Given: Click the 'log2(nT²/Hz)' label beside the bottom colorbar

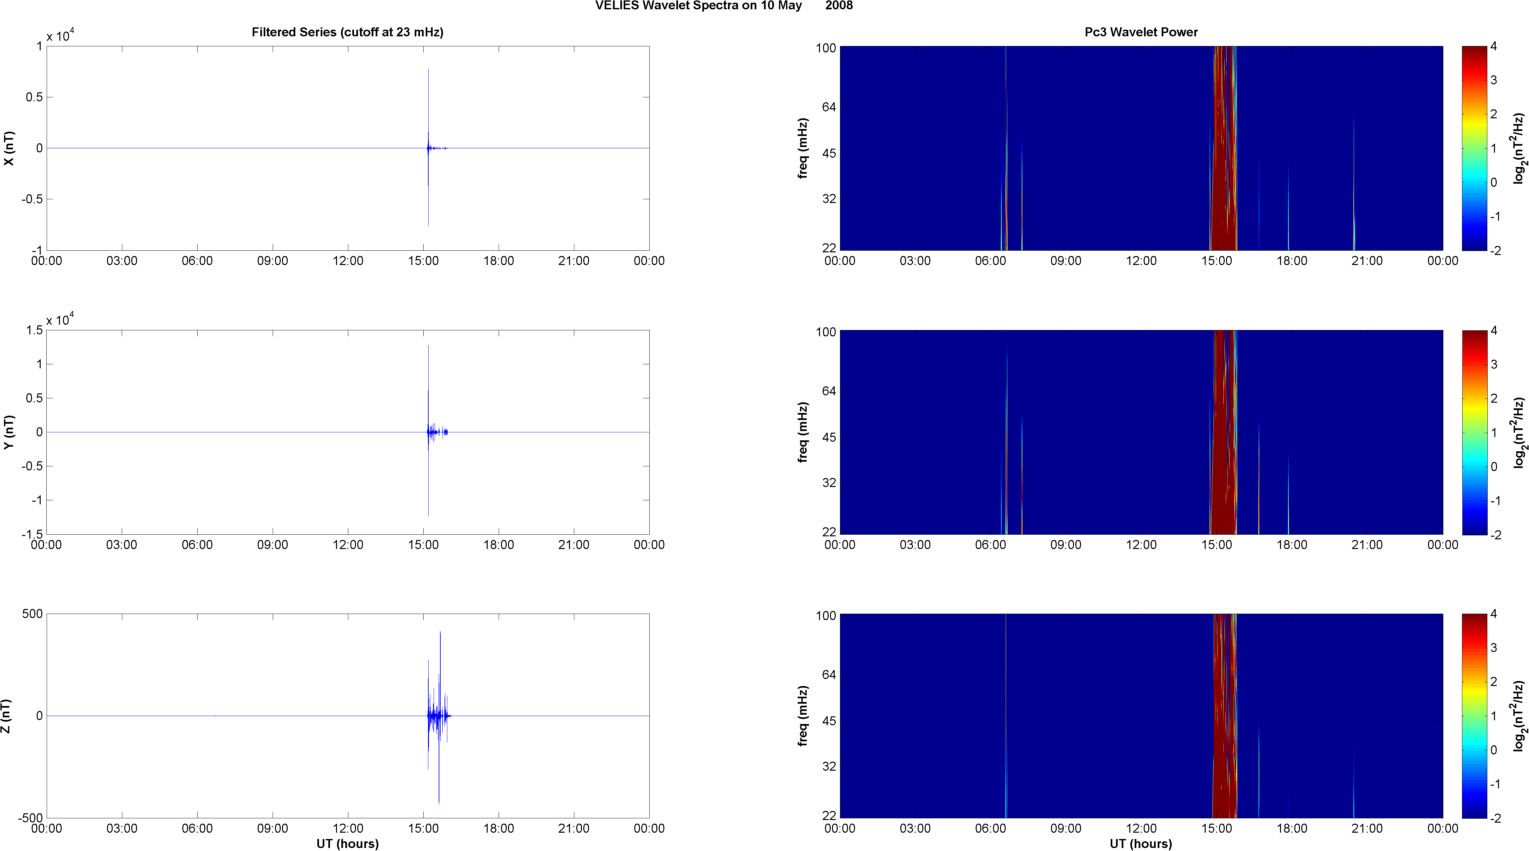Looking at the screenshot, I should [x=1518, y=716].
